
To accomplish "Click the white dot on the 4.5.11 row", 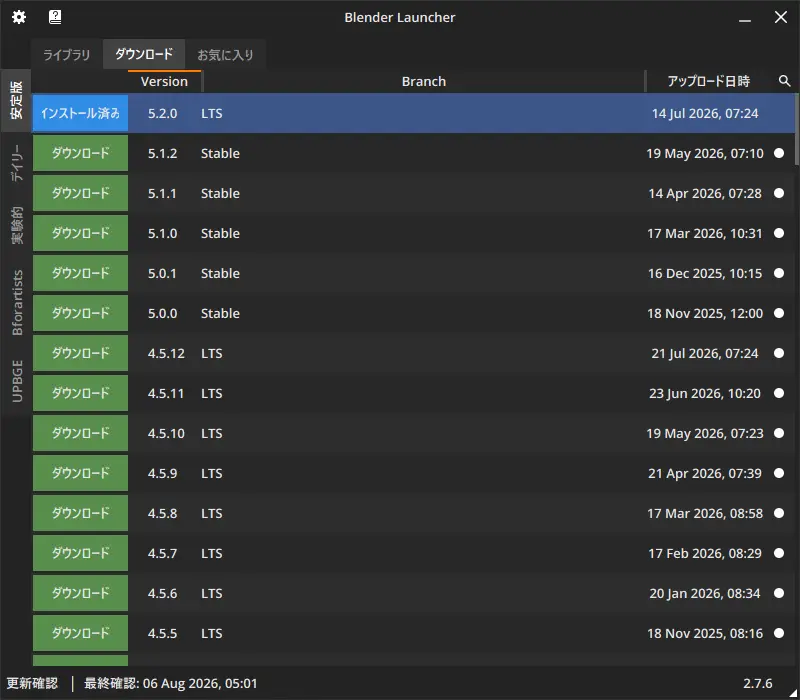I will click(x=779, y=393).
